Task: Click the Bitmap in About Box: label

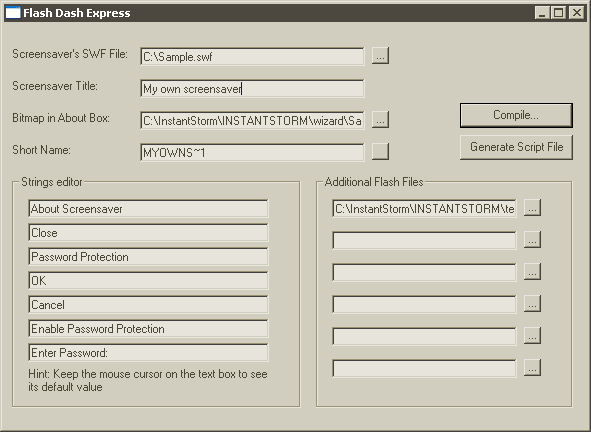Action: point(61,118)
